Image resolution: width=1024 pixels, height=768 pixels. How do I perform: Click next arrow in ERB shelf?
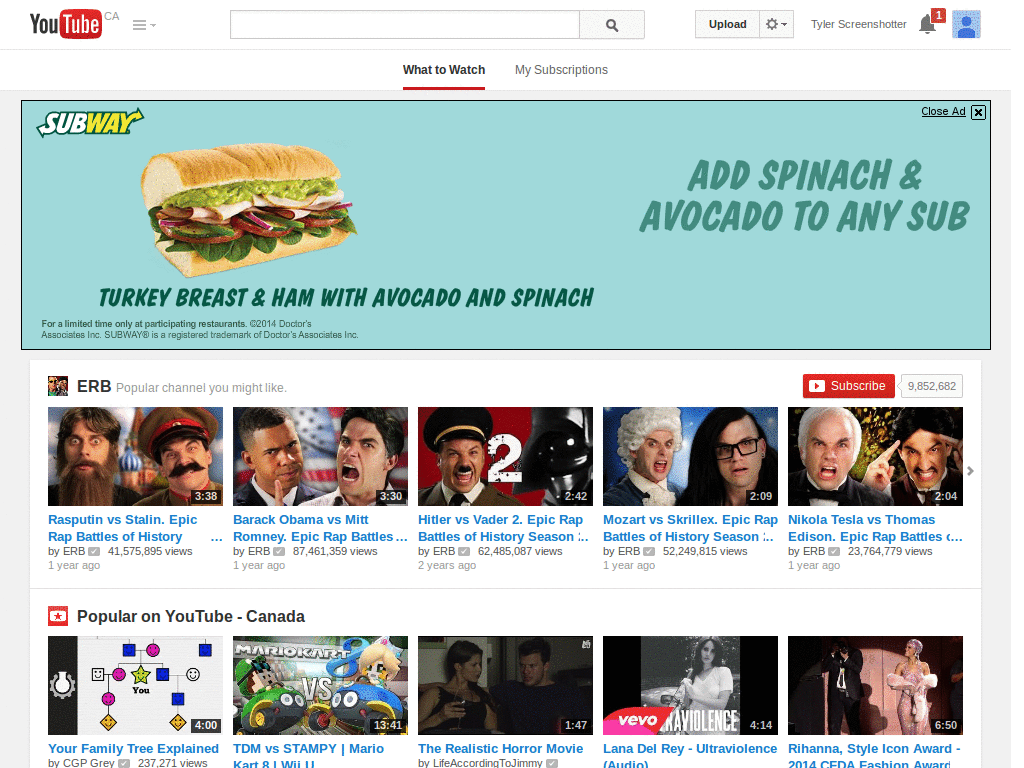pyautogui.click(x=970, y=471)
